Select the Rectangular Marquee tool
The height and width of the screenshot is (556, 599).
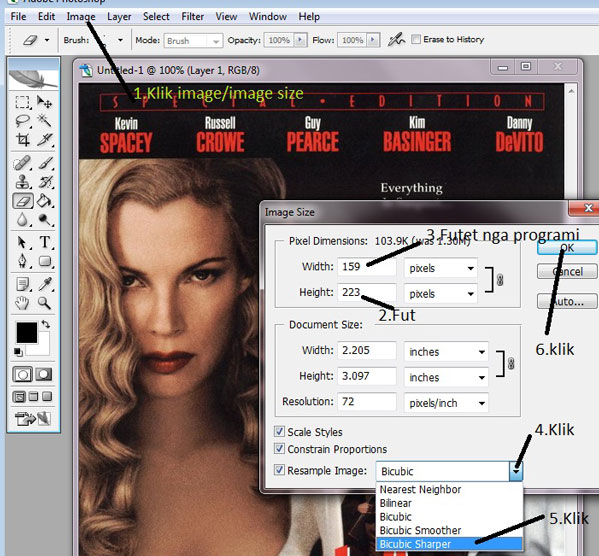coord(22,102)
